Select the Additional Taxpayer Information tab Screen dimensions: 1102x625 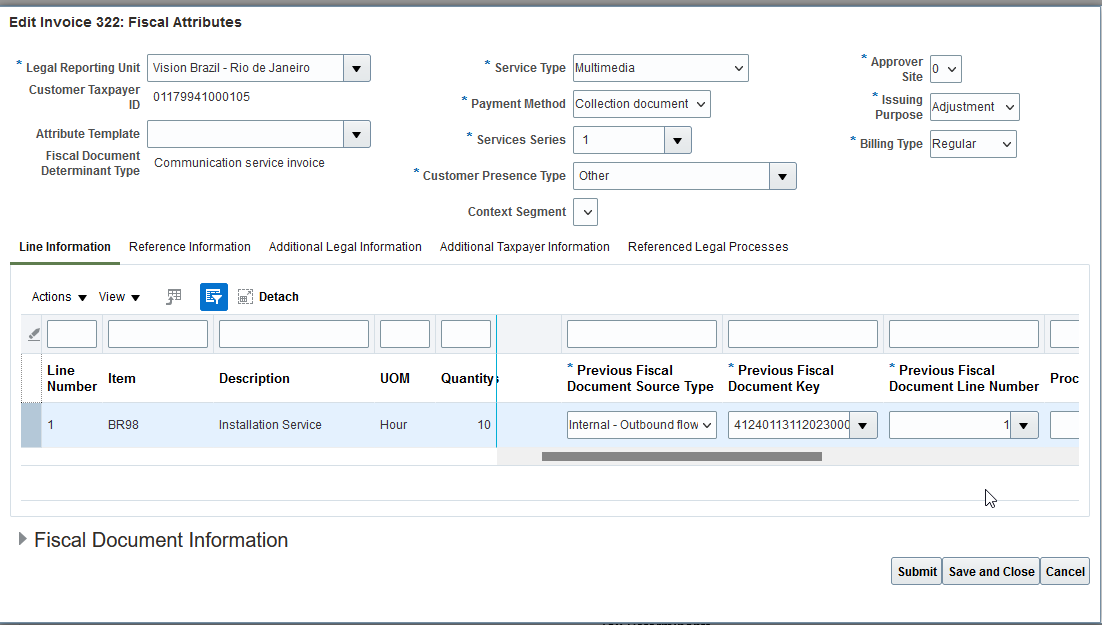pyautogui.click(x=524, y=246)
